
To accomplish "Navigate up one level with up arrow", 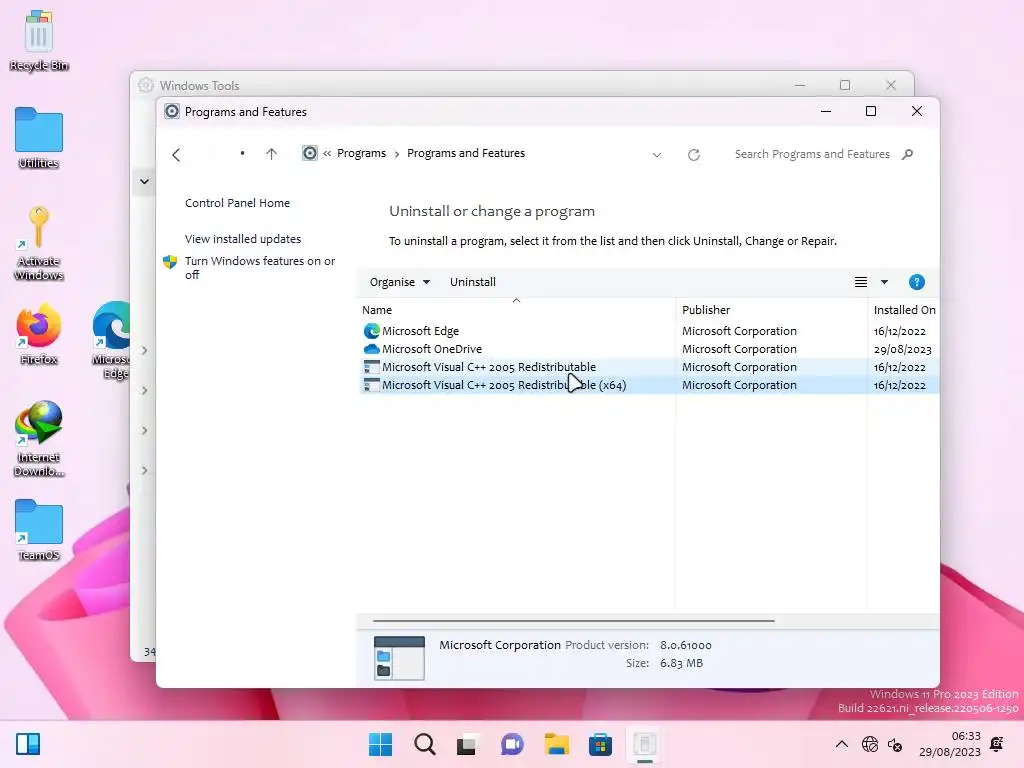I will [271, 154].
